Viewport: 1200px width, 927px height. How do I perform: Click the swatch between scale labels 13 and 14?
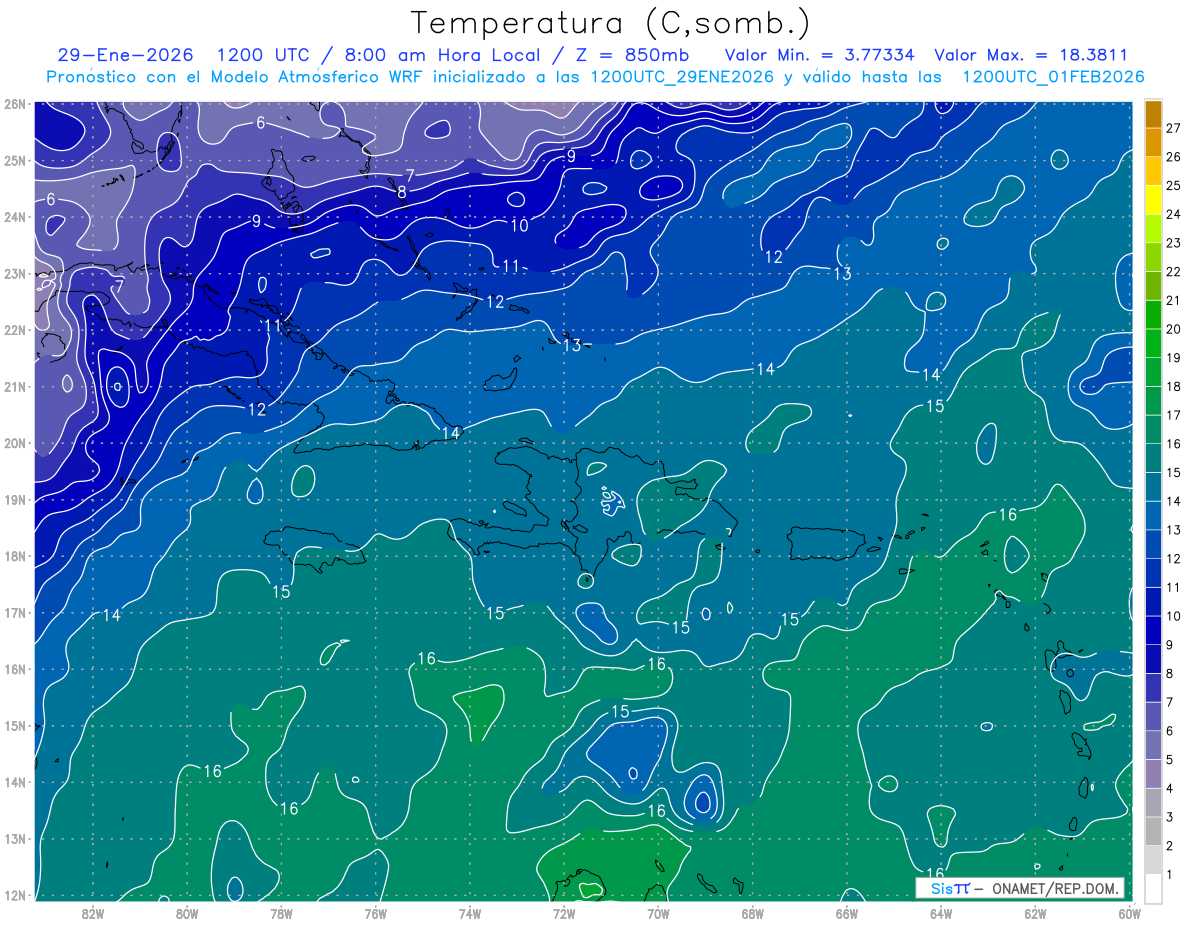1154,515
